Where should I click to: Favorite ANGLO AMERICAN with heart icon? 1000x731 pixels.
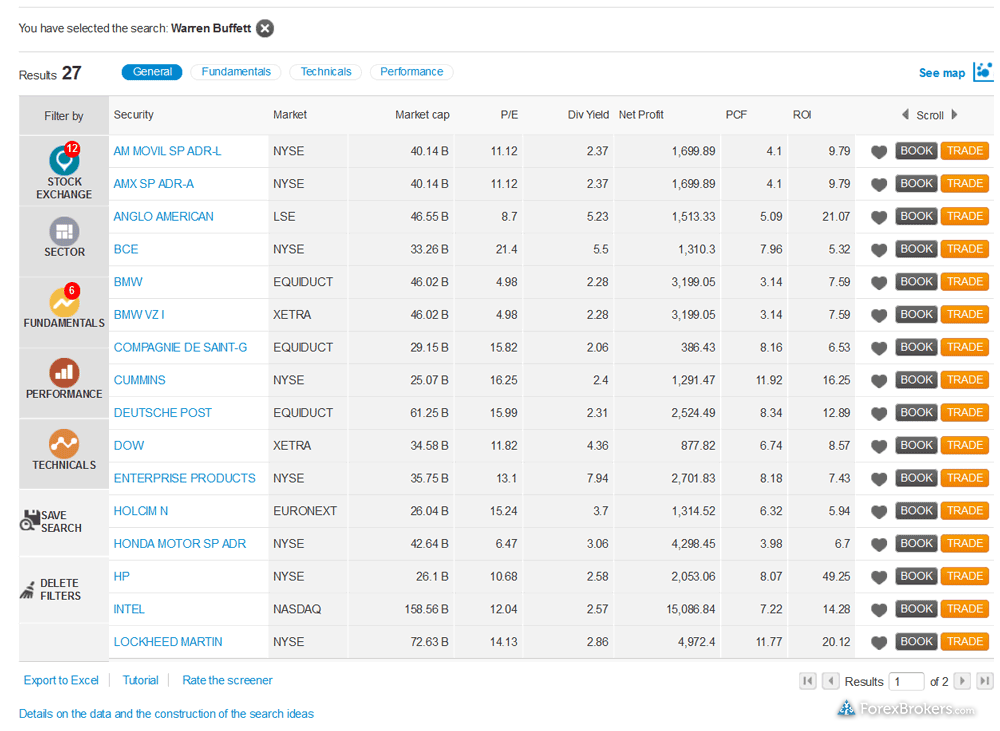[x=879, y=217]
